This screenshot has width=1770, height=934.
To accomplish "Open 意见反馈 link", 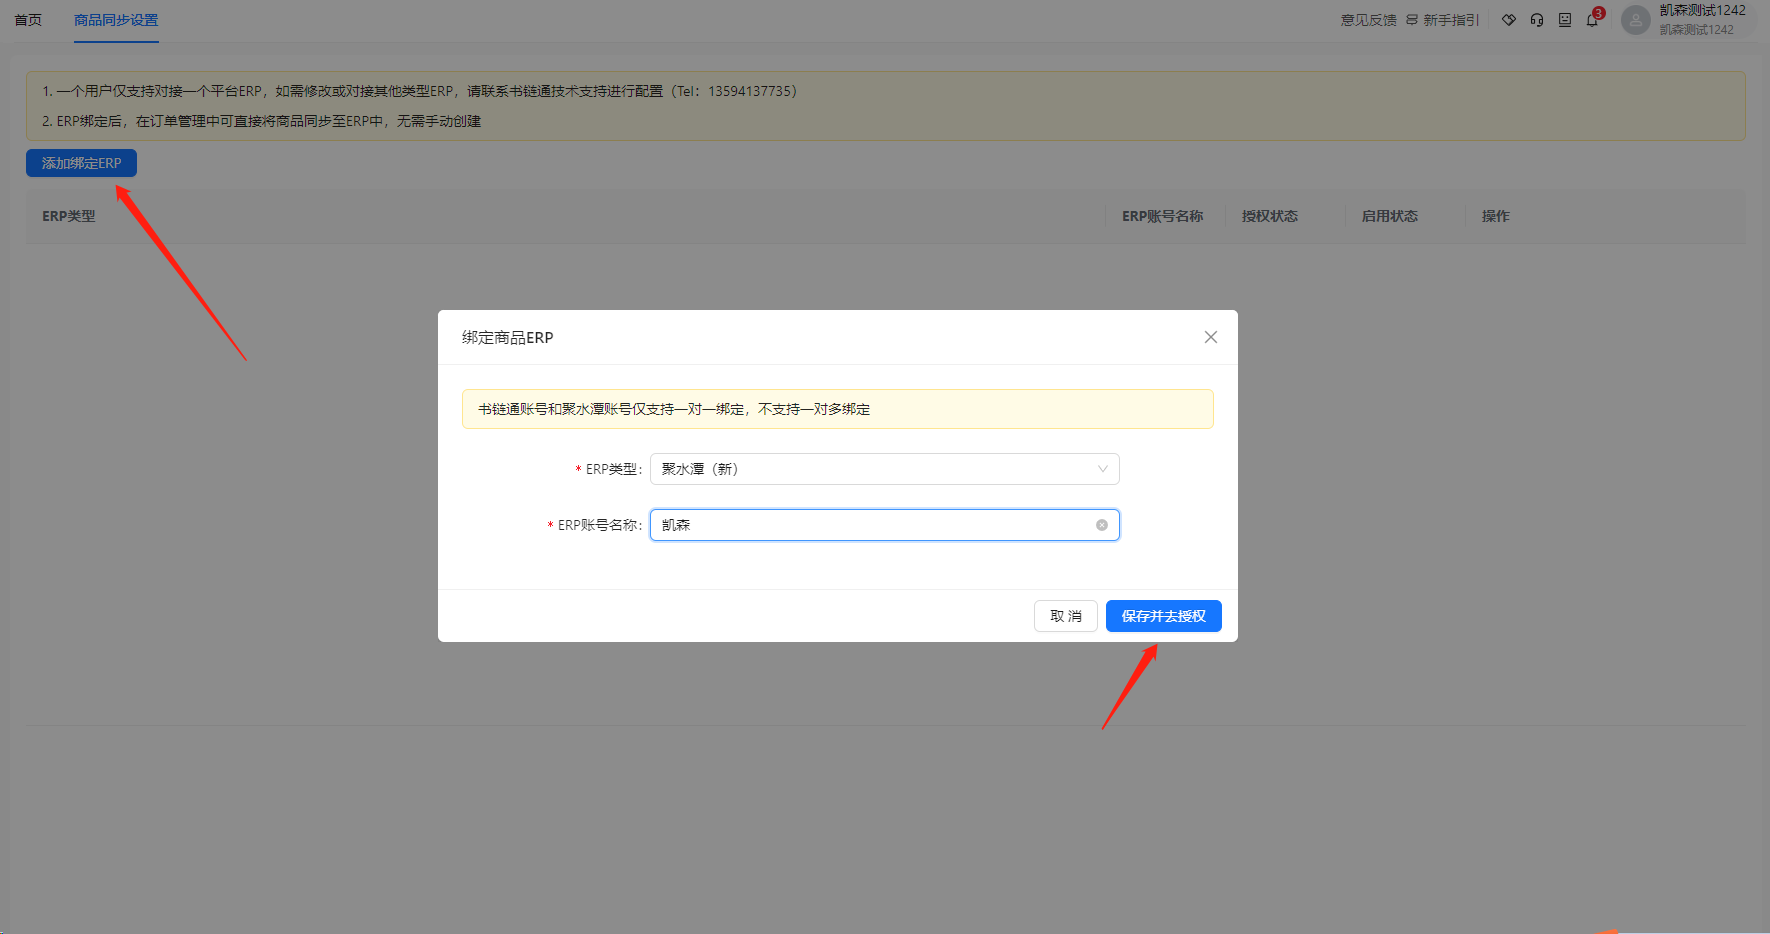I will (1368, 20).
